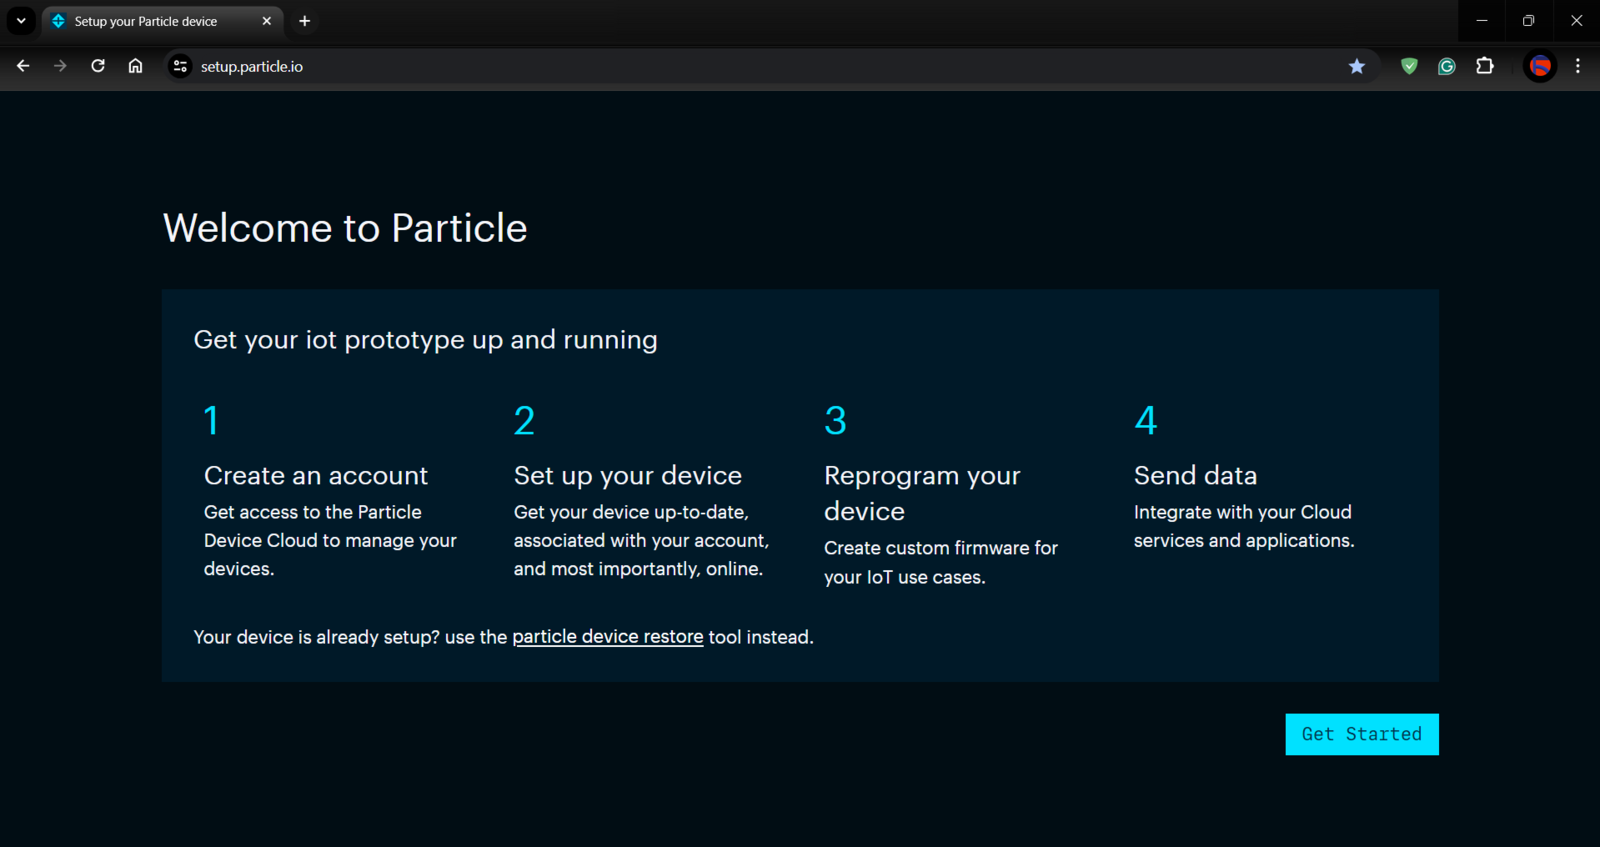1600x847 pixels.
Task: Click the Send data step heading
Action: pos(1195,475)
